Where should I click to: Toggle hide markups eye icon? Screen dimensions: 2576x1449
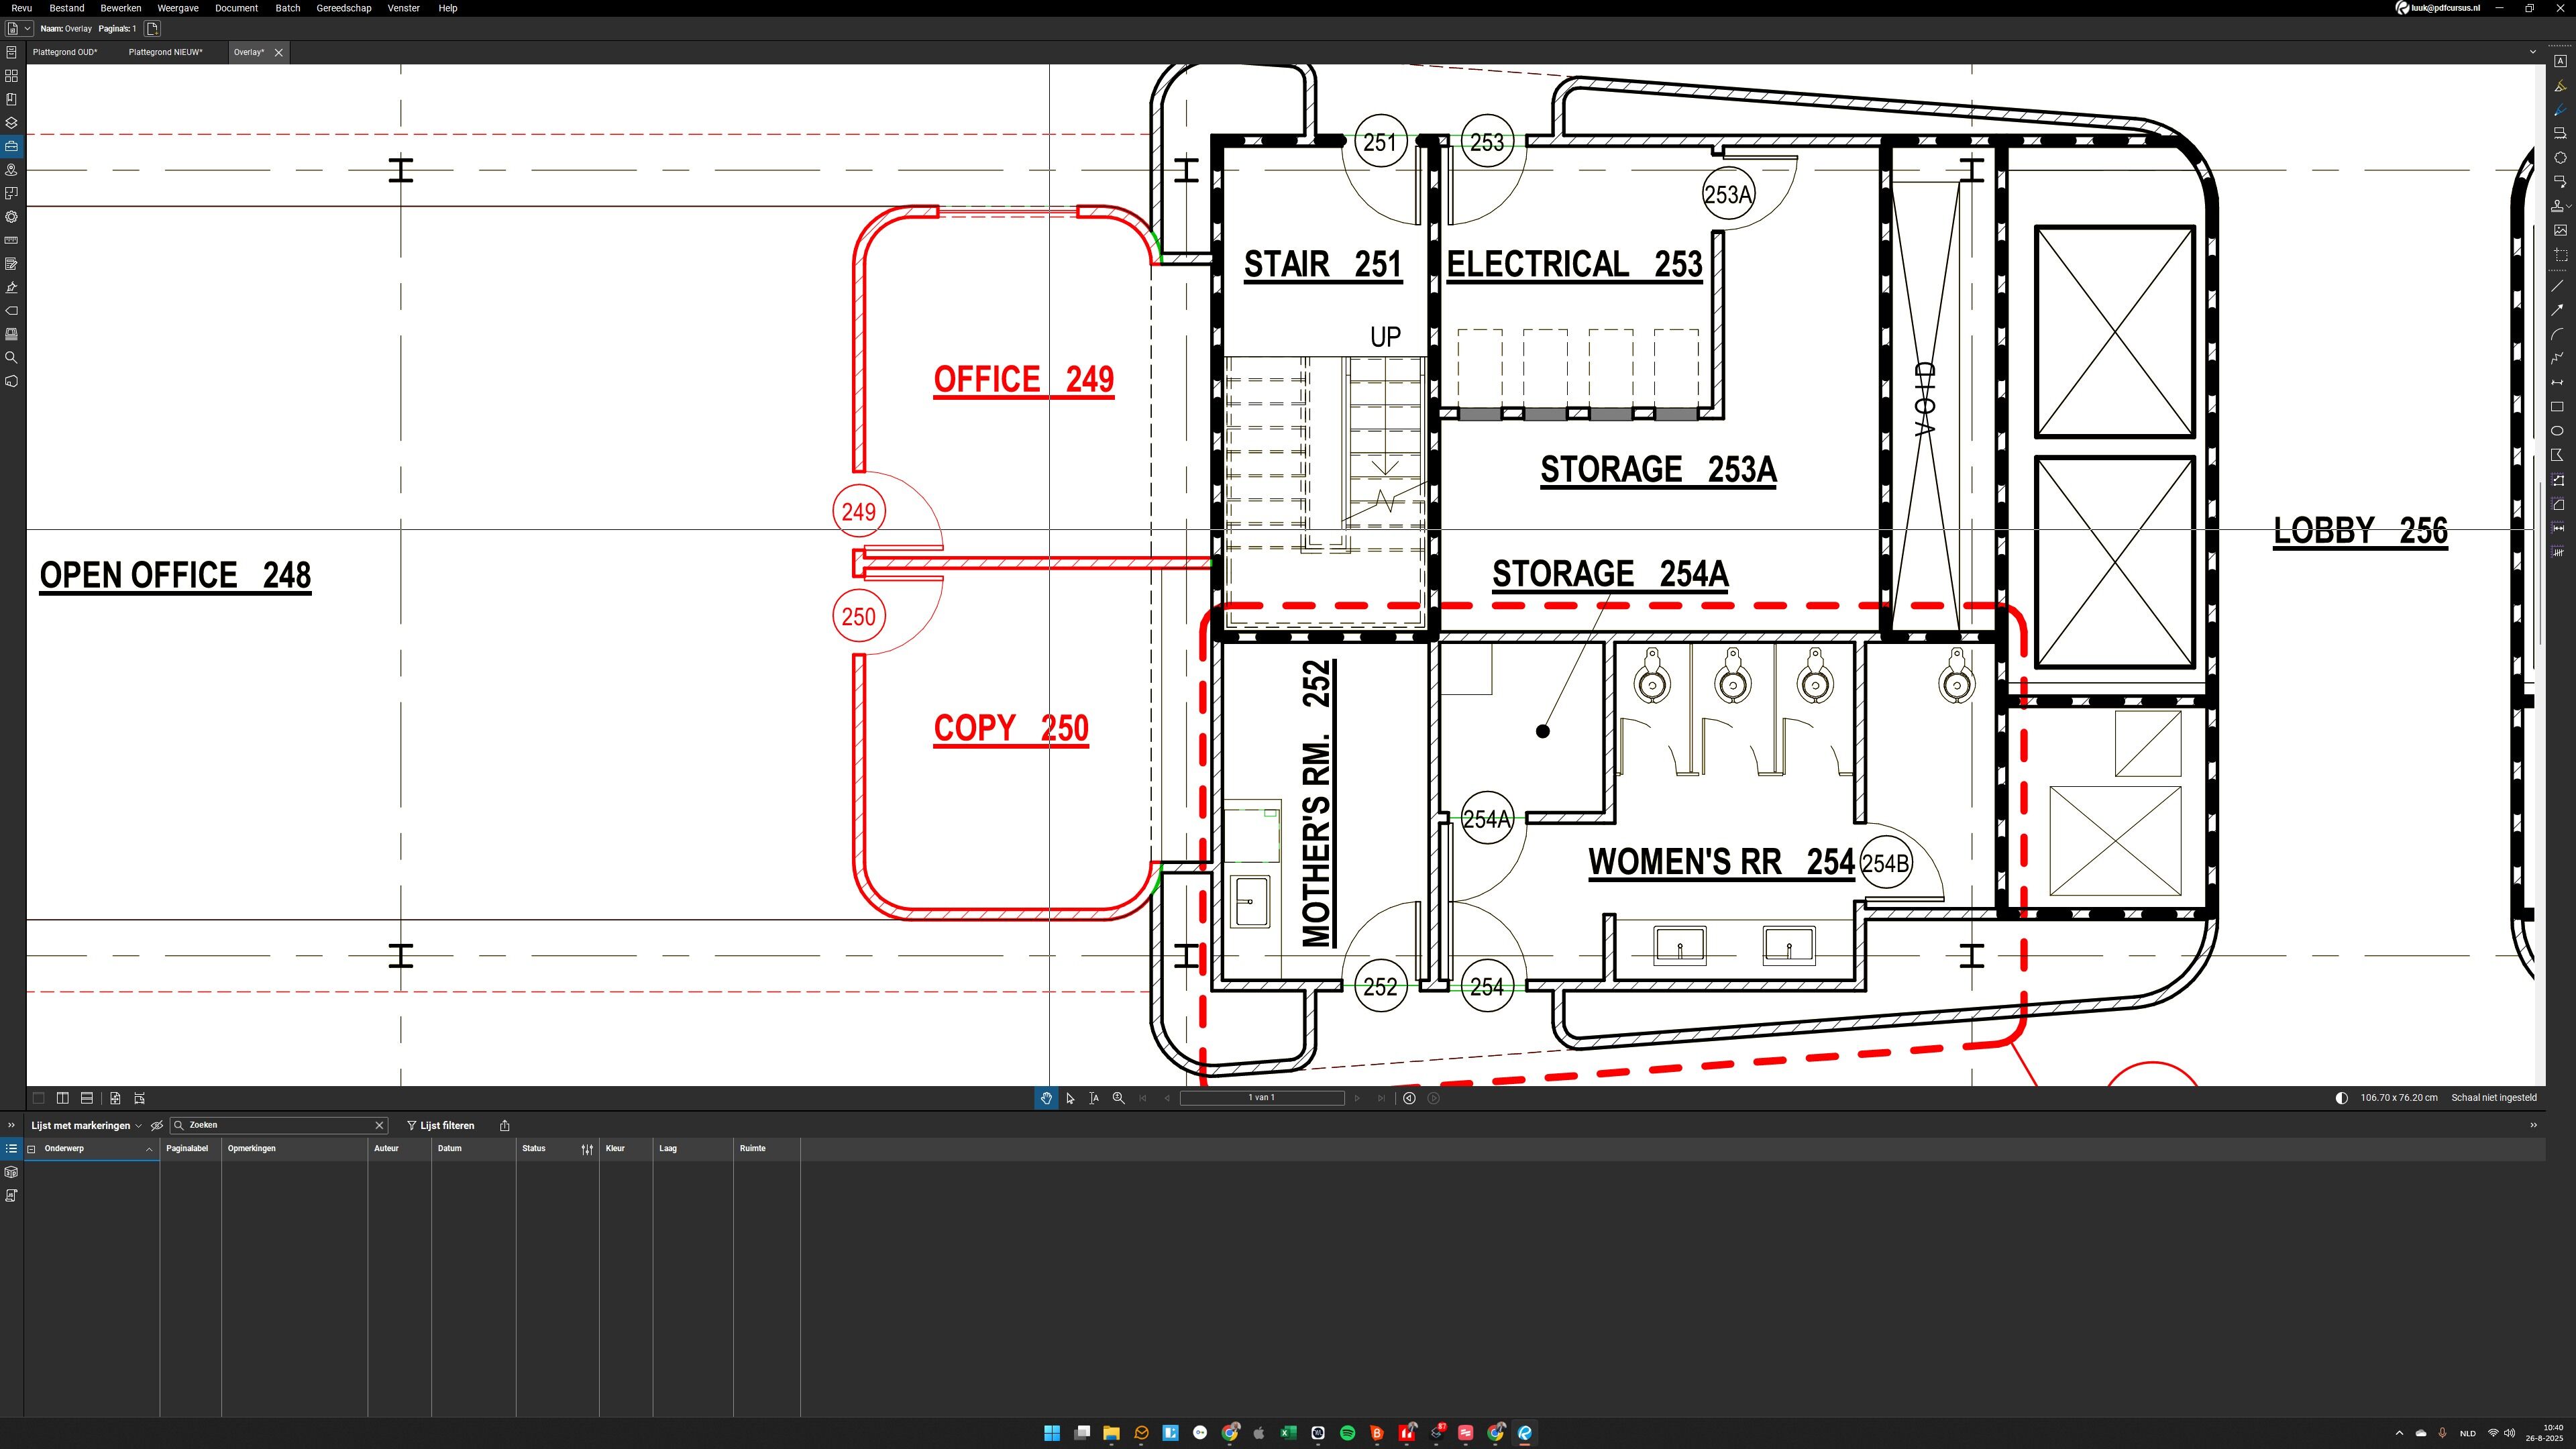click(157, 1125)
